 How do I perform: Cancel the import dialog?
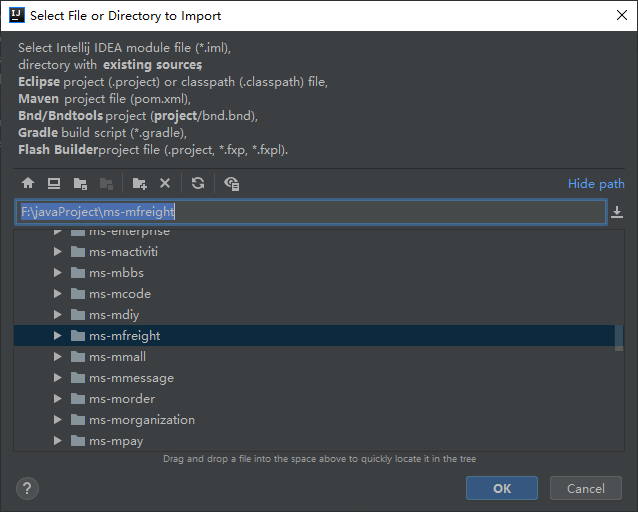coord(586,488)
